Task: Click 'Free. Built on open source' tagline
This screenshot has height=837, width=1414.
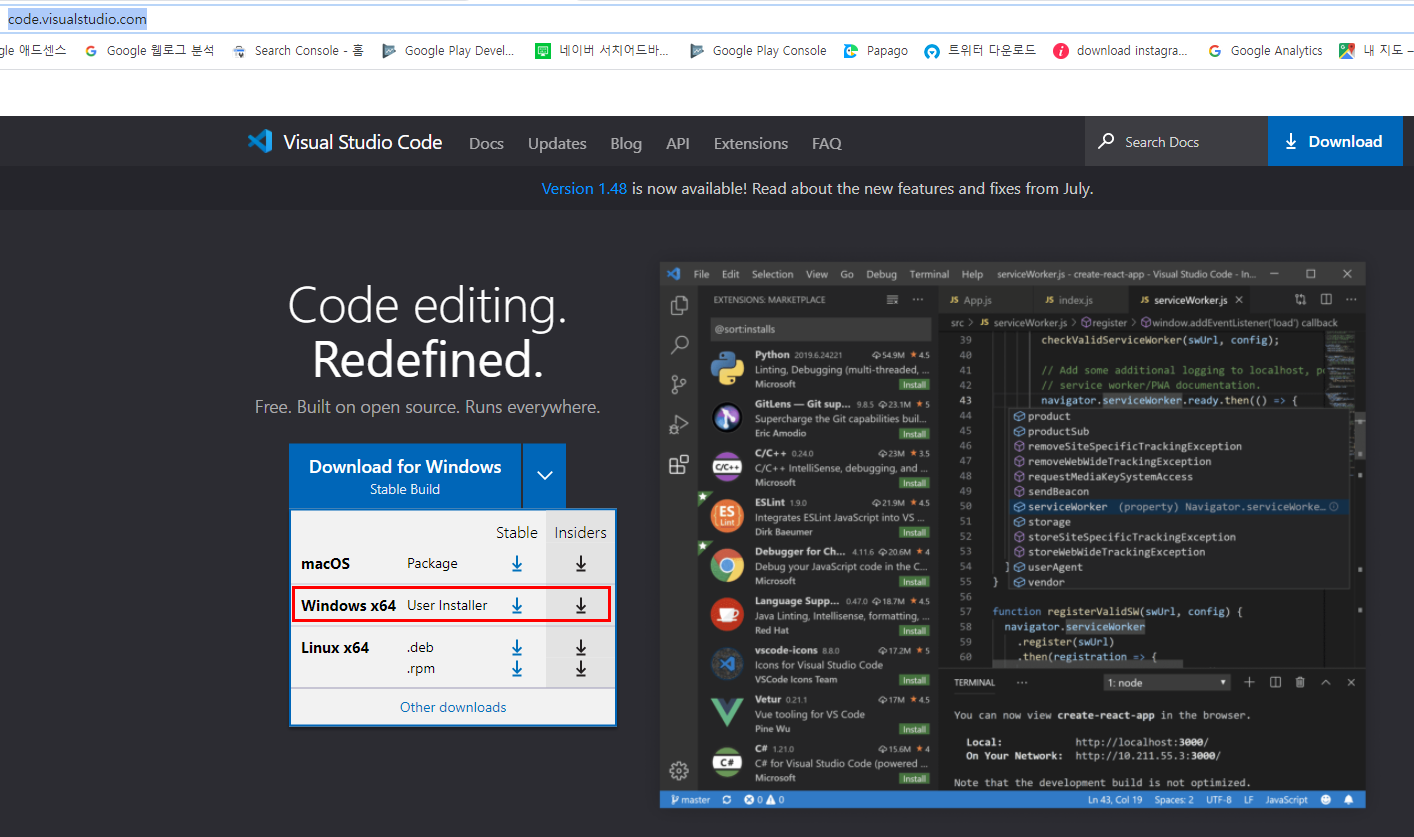Action: click(428, 407)
